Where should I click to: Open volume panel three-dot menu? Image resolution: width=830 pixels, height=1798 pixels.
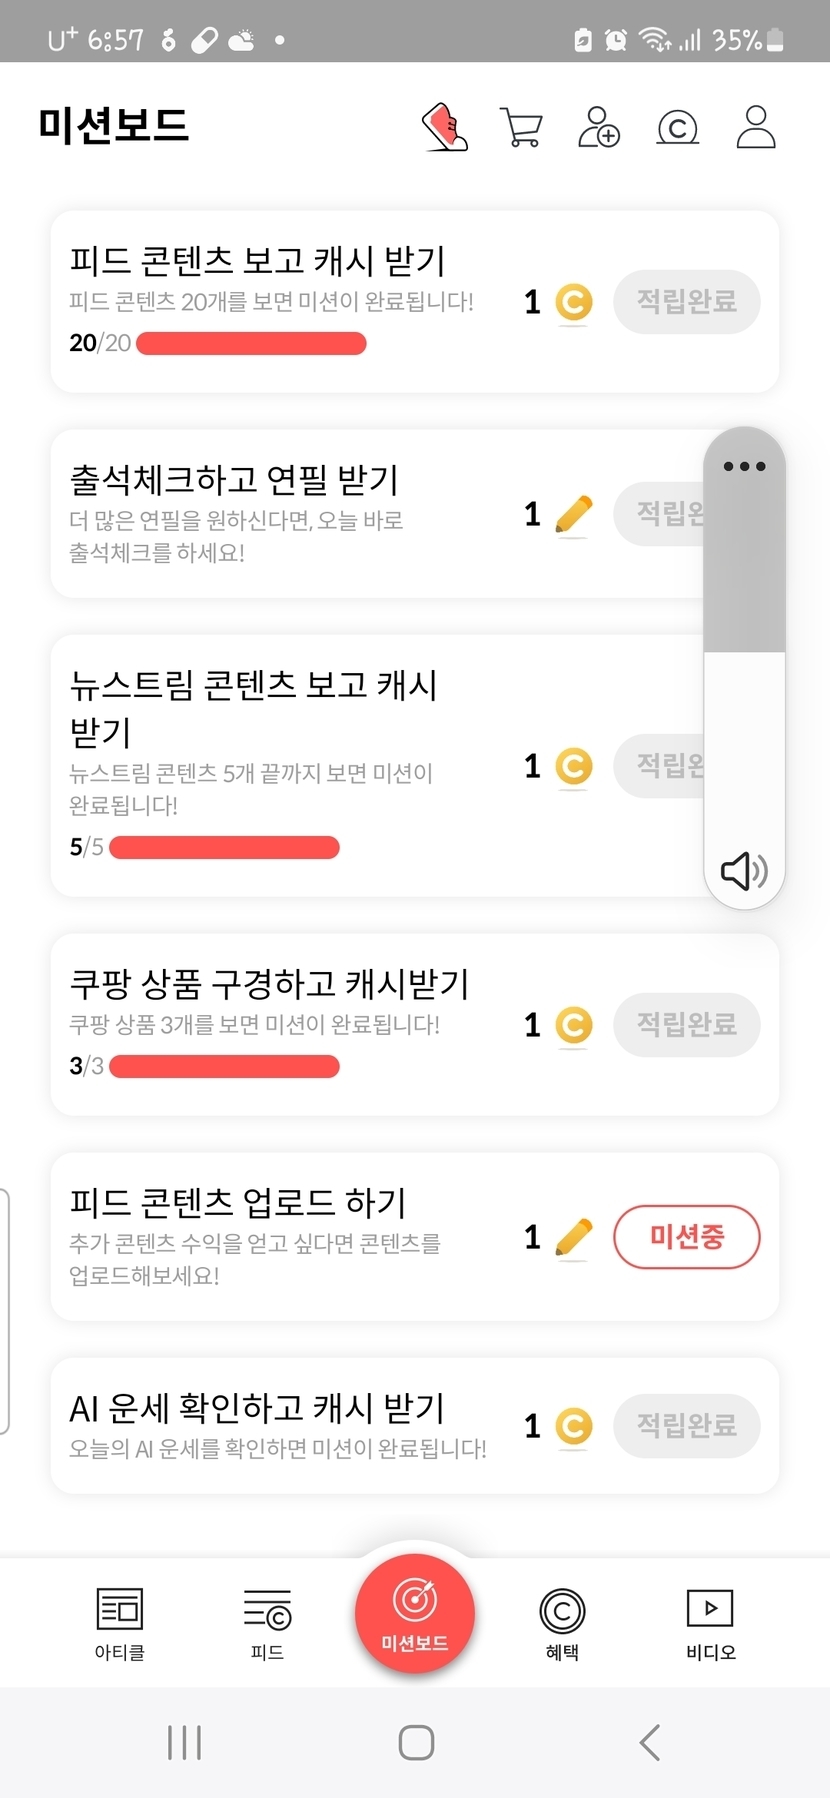click(744, 466)
